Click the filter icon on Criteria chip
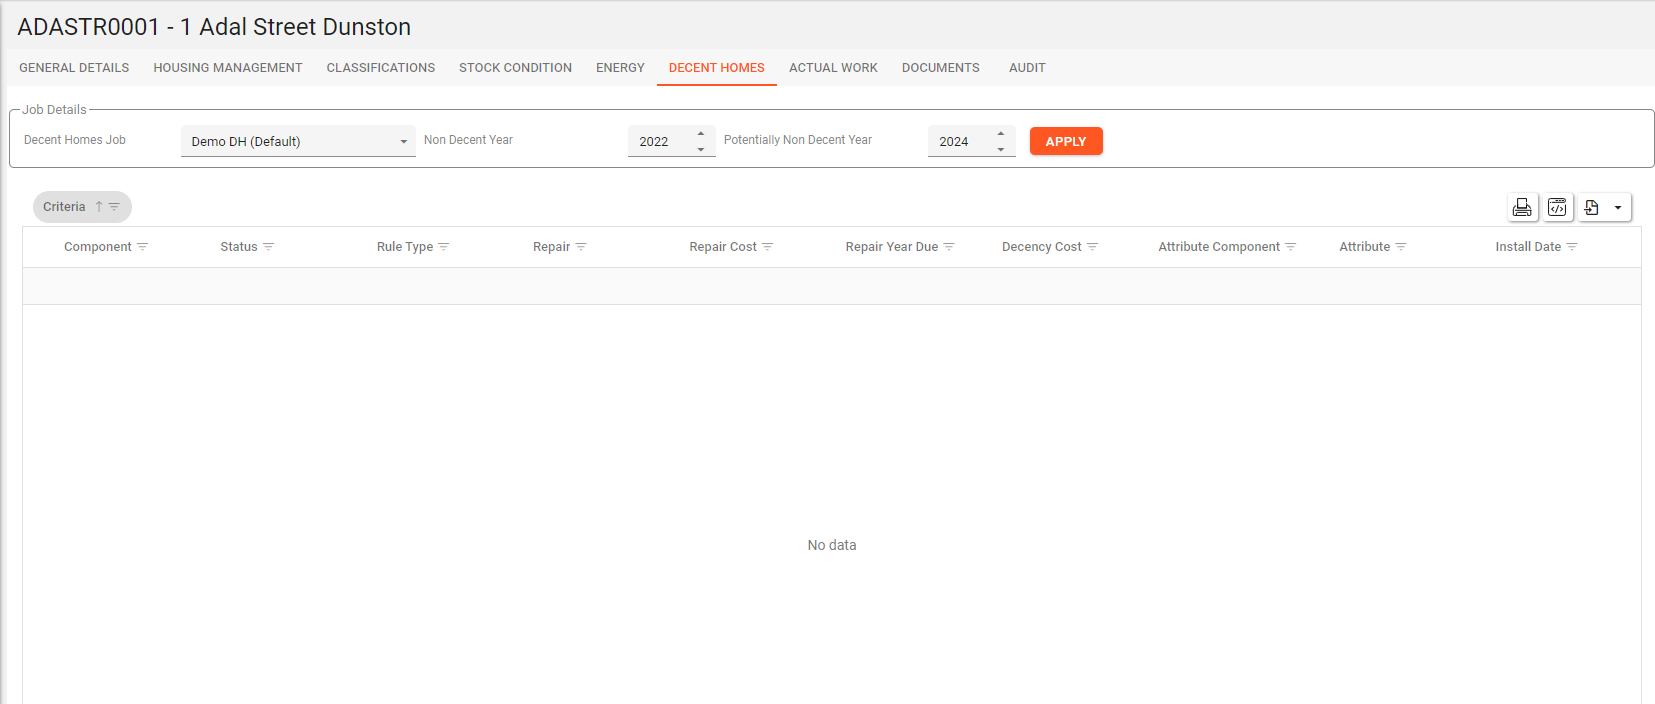Screen dimensions: 1655x704 pos(115,207)
